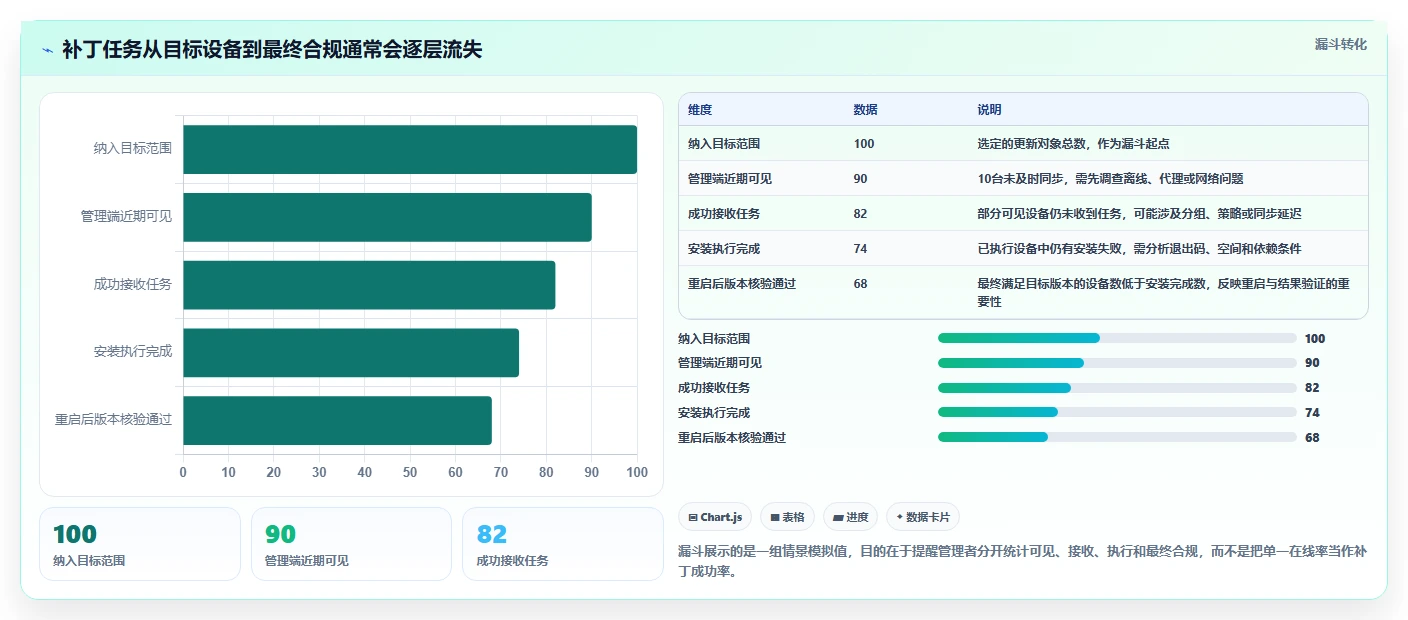This screenshot has height=620, width=1408.
Task: Click the 重启后版本核验通过 progress bar showing 68
Action: 1117,437
